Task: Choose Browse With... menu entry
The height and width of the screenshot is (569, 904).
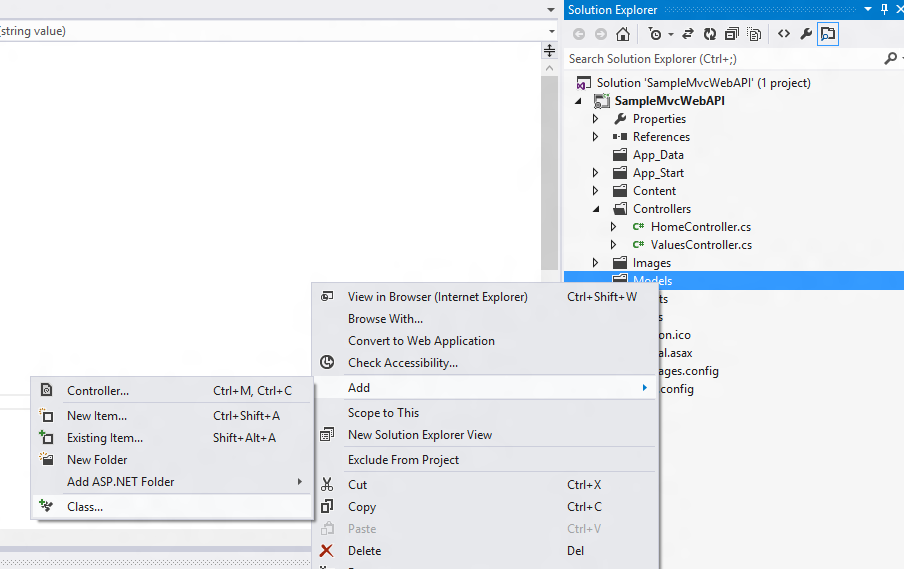Action: tap(483, 319)
